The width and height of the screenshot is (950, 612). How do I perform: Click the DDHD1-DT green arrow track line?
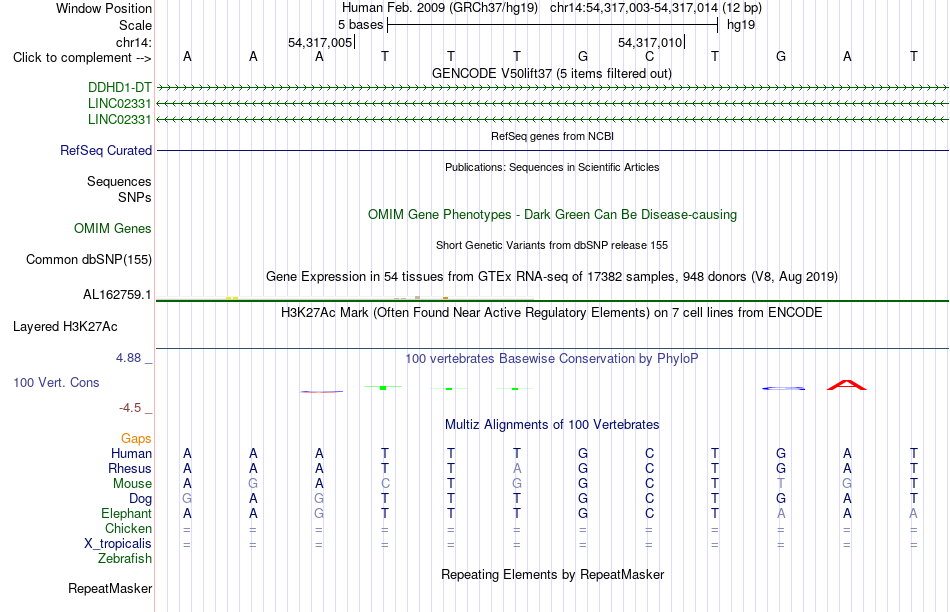click(x=553, y=88)
